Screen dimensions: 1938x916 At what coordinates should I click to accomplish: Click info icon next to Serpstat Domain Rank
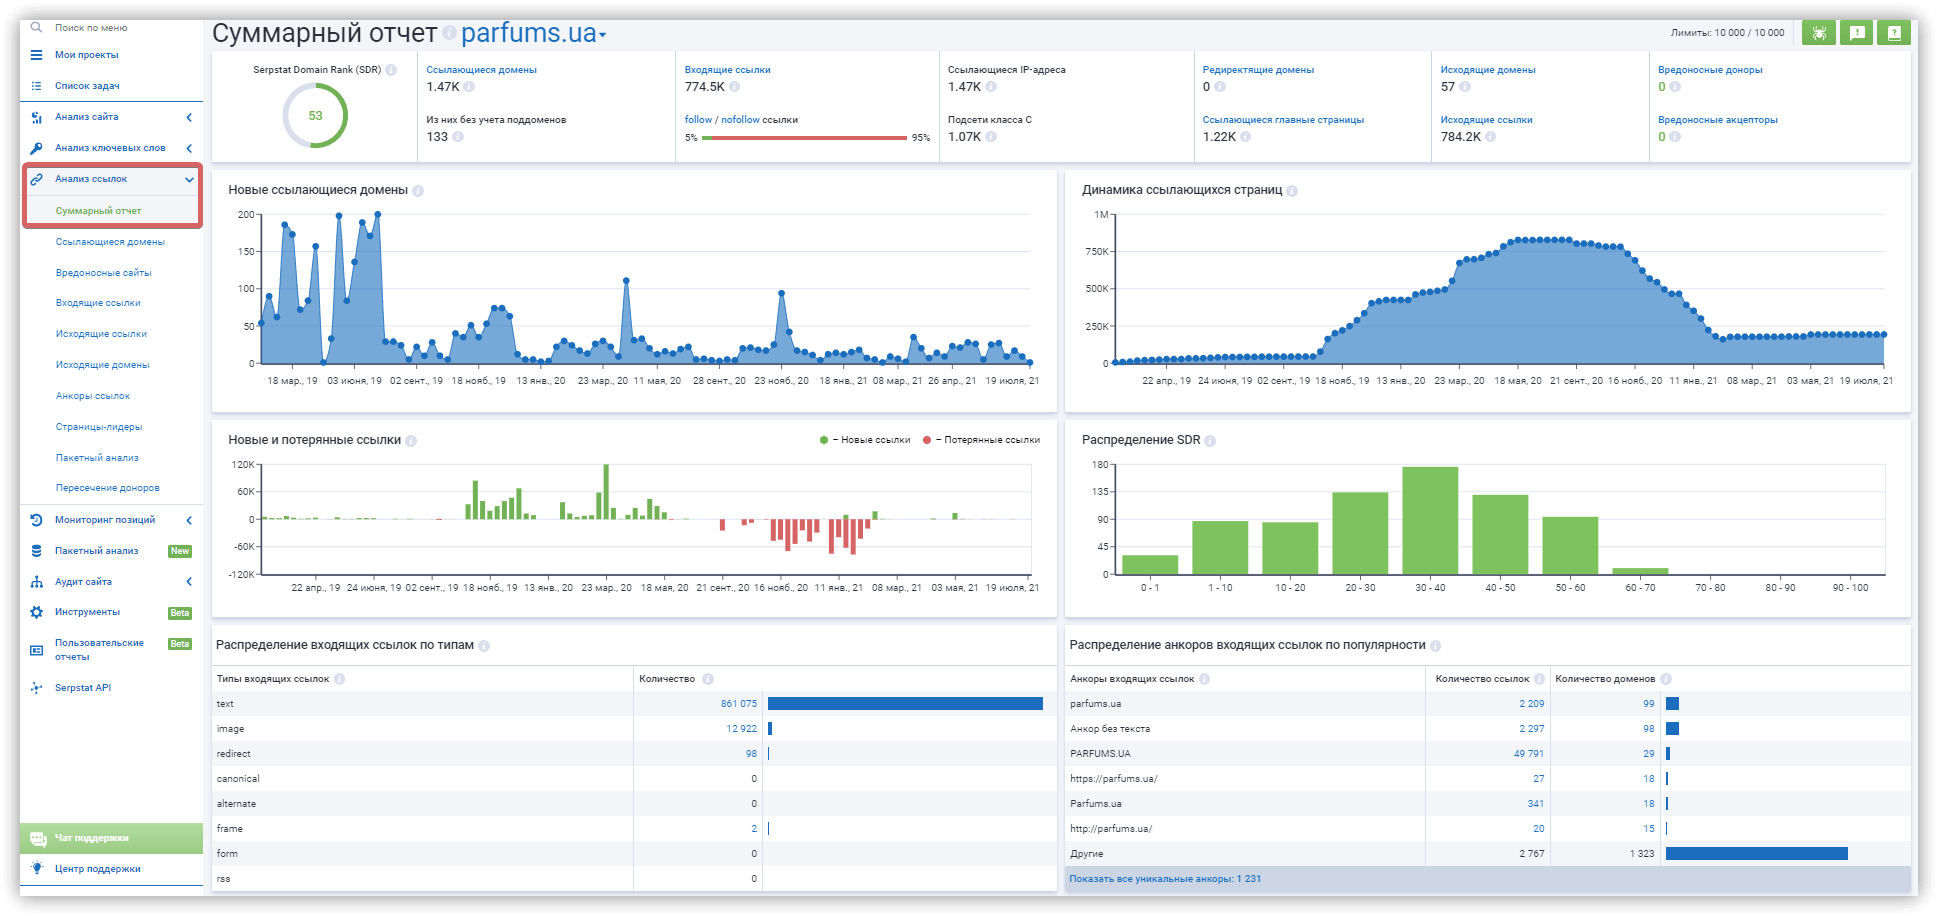pos(391,70)
